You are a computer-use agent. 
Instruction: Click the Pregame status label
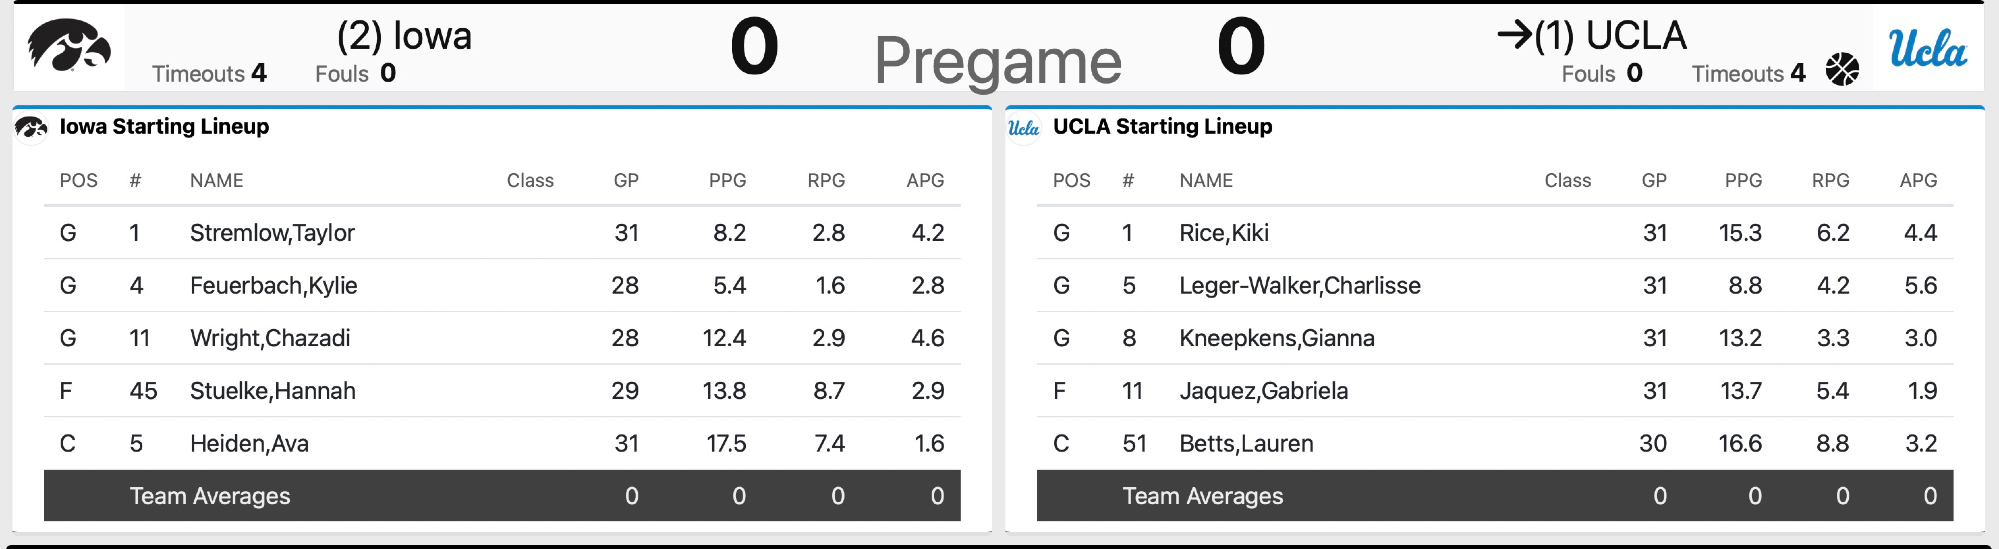(998, 61)
